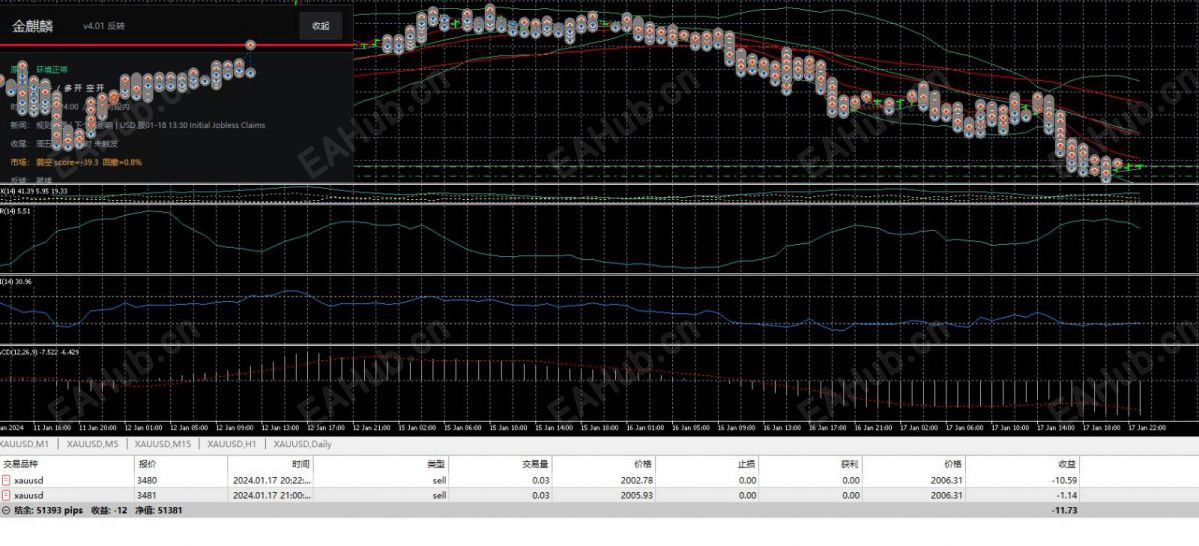Click the 结余: 51393 pips balance text

[47, 510]
